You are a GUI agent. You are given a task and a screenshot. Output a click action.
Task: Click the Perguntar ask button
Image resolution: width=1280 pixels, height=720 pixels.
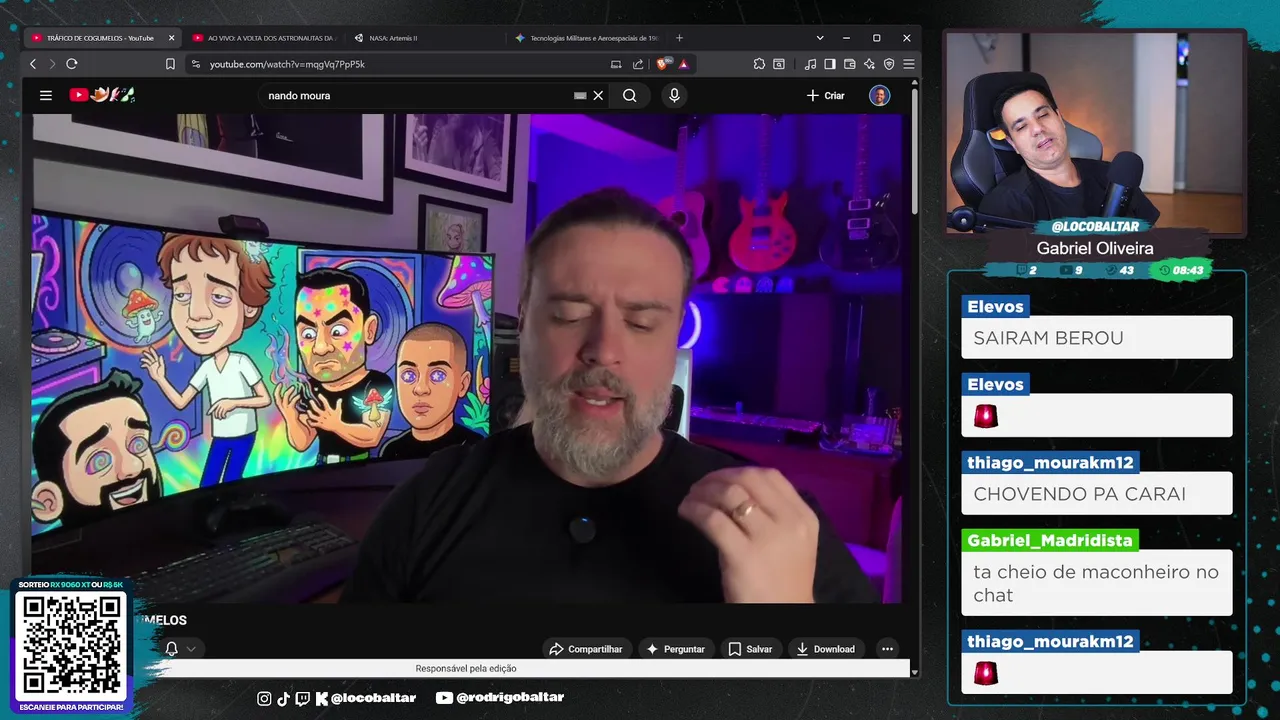point(676,649)
